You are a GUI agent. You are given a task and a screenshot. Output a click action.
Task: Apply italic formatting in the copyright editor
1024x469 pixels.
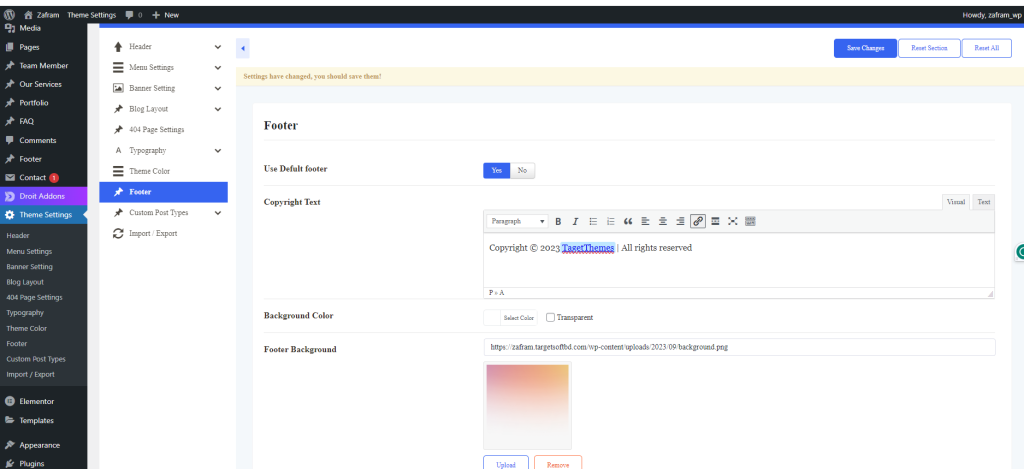coord(575,221)
